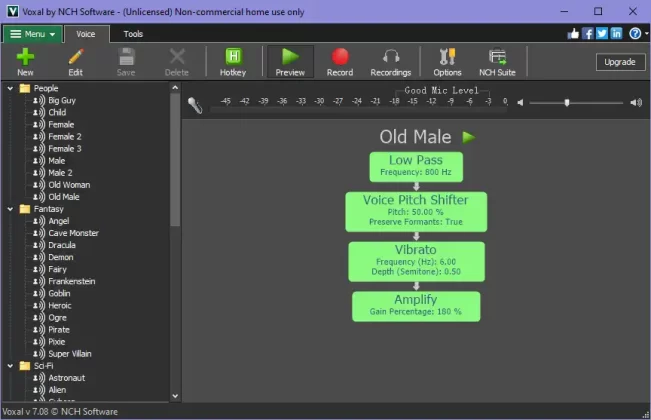Click the Amplify effect block
The image size is (651, 420).
pyautogui.click(x=416, y=306)
